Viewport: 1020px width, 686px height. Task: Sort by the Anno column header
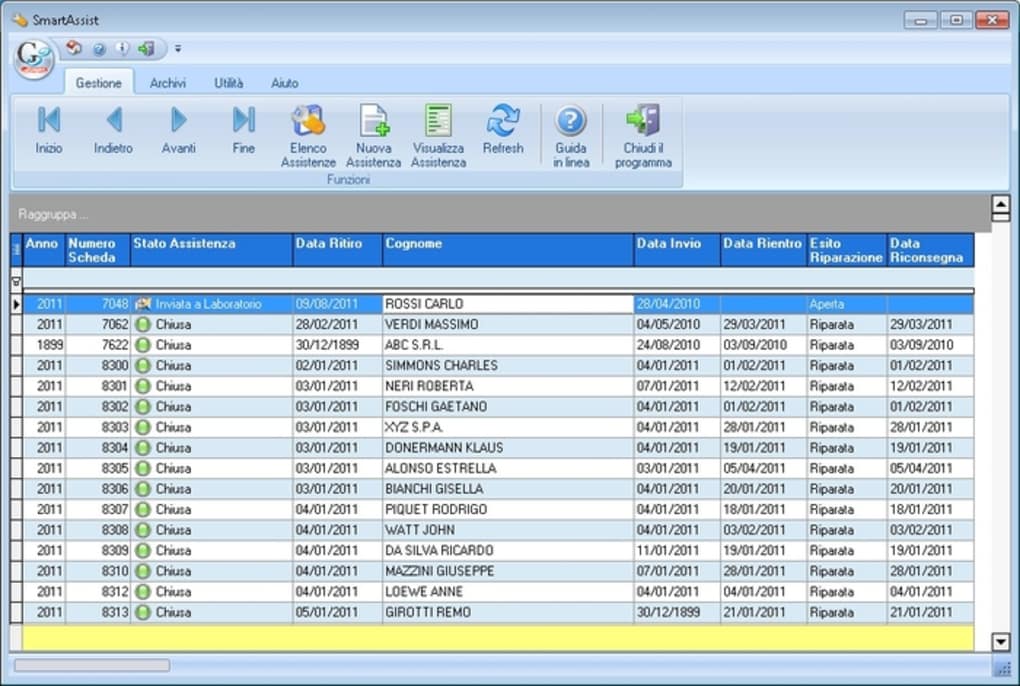click(44, 250)
